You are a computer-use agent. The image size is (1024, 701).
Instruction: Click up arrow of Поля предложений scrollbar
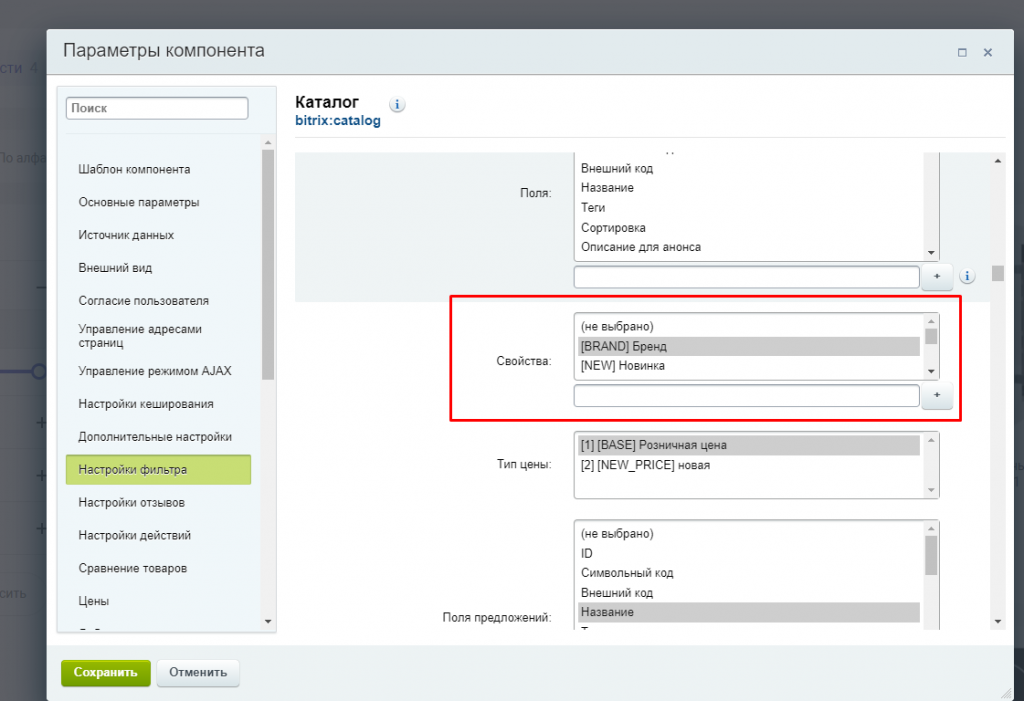[931, 529]
